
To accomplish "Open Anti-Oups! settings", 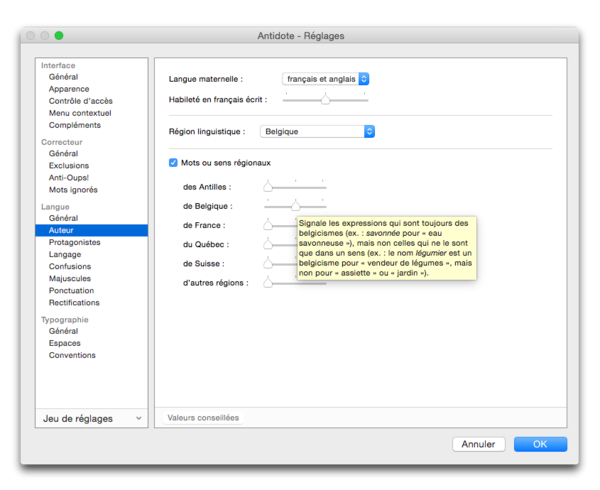I will tap(69, 178).
